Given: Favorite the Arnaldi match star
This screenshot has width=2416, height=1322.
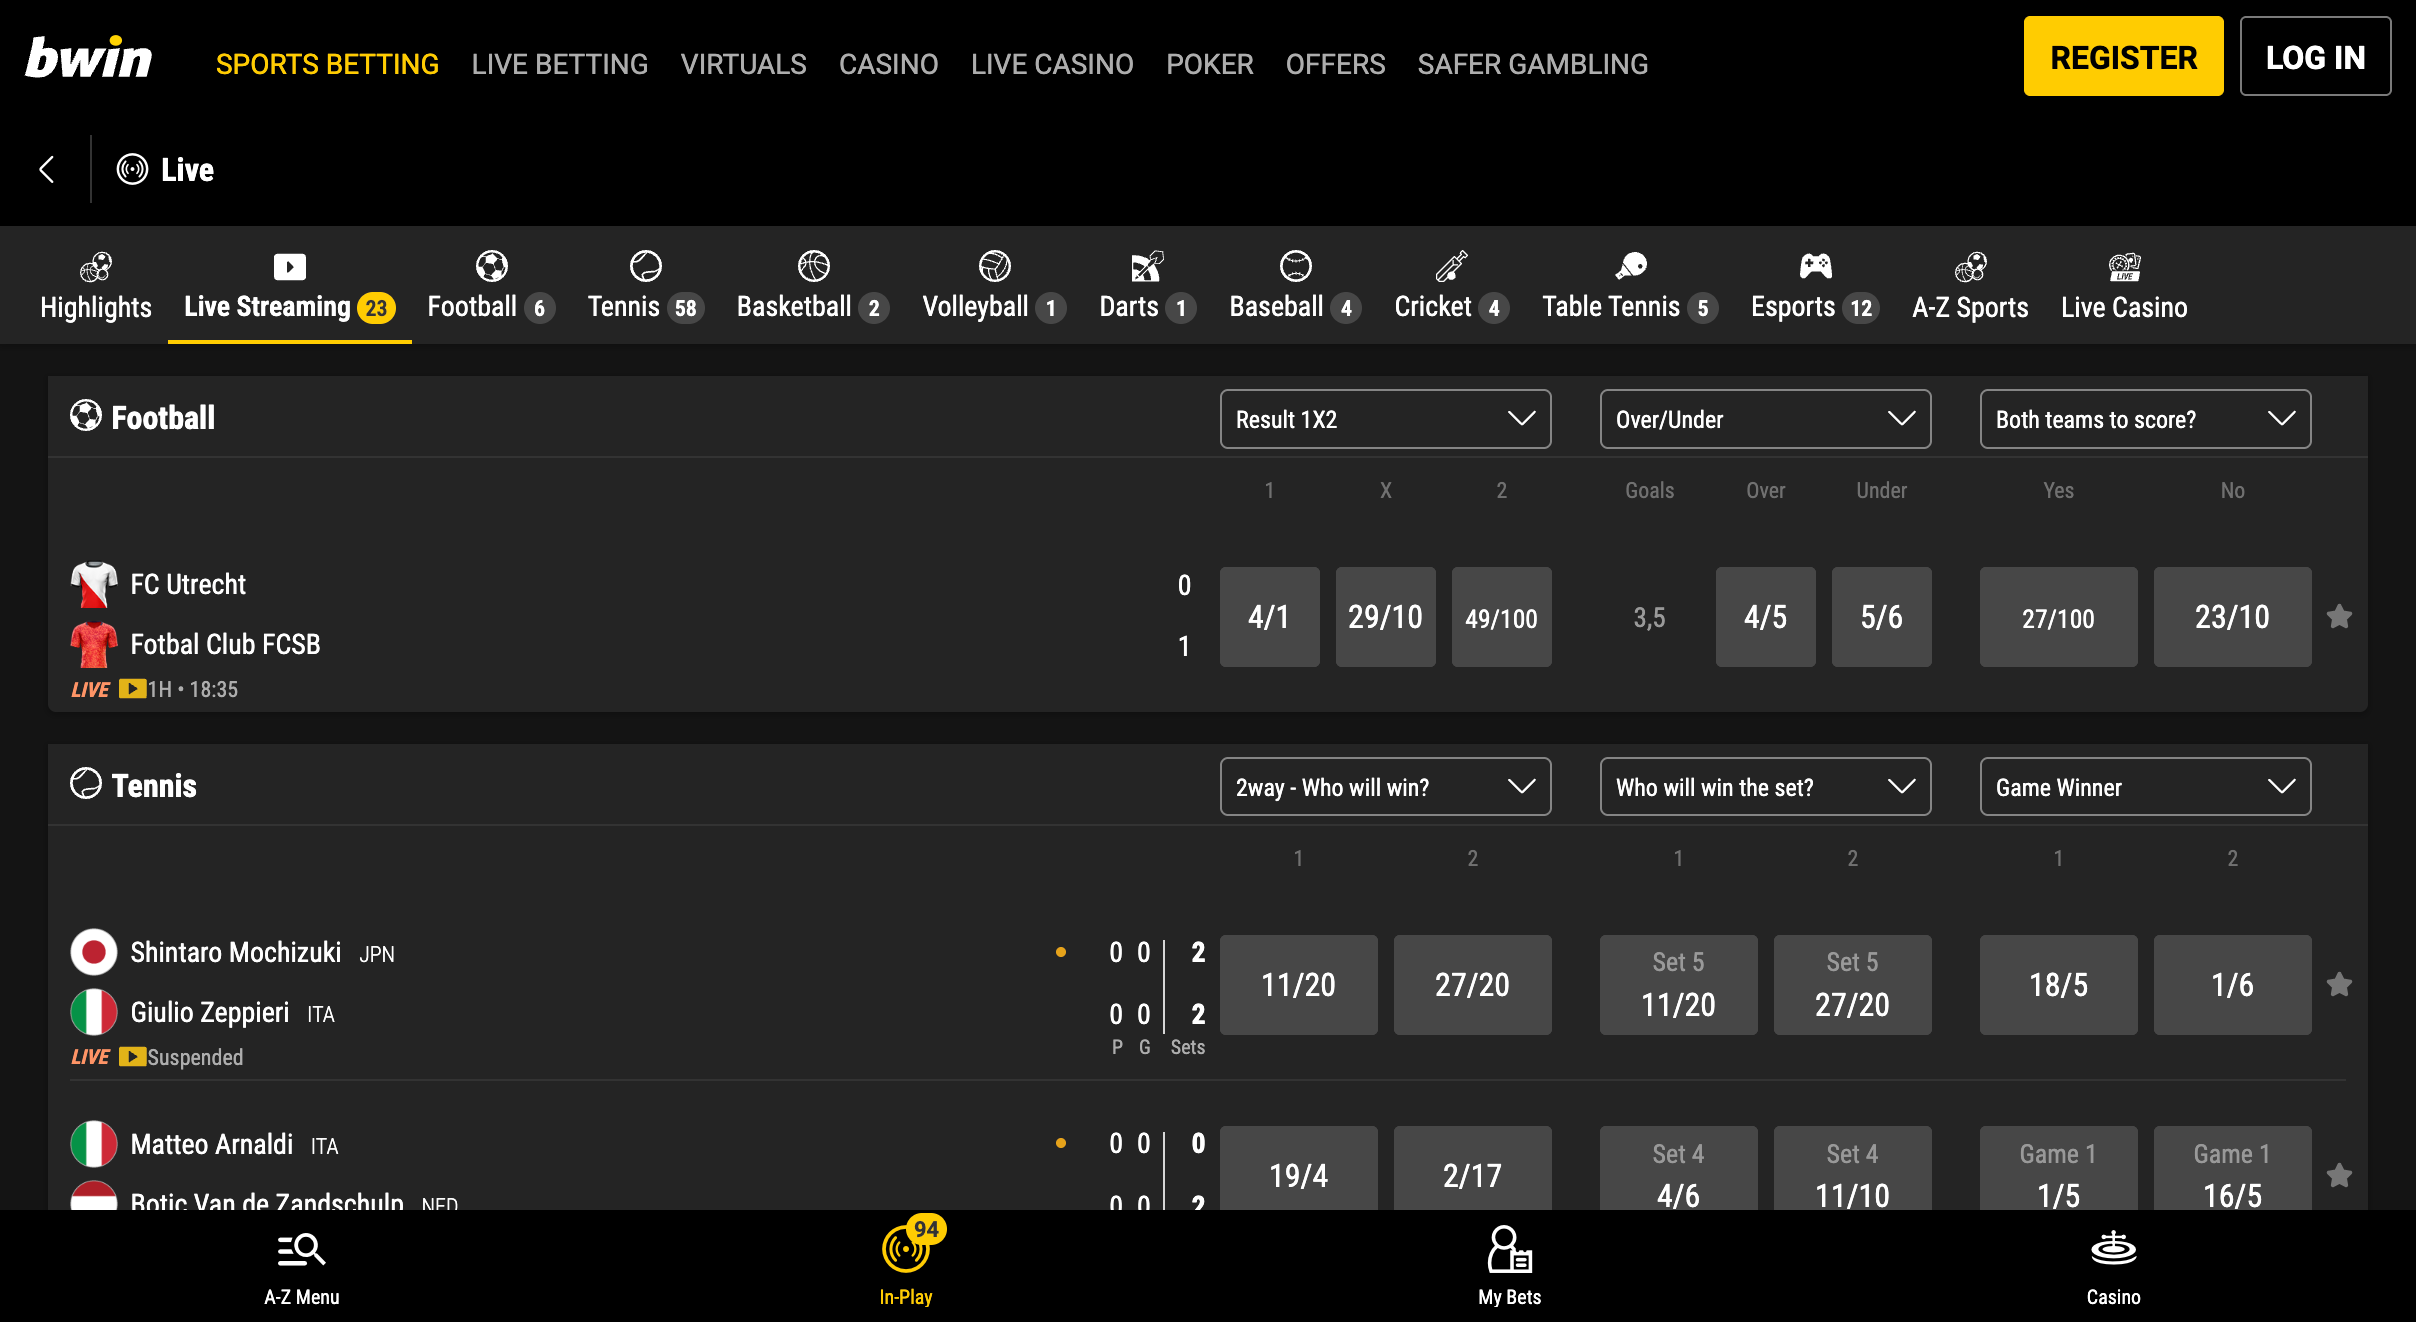Looking at the screenshot, I should click(x=2339, y=1176).
